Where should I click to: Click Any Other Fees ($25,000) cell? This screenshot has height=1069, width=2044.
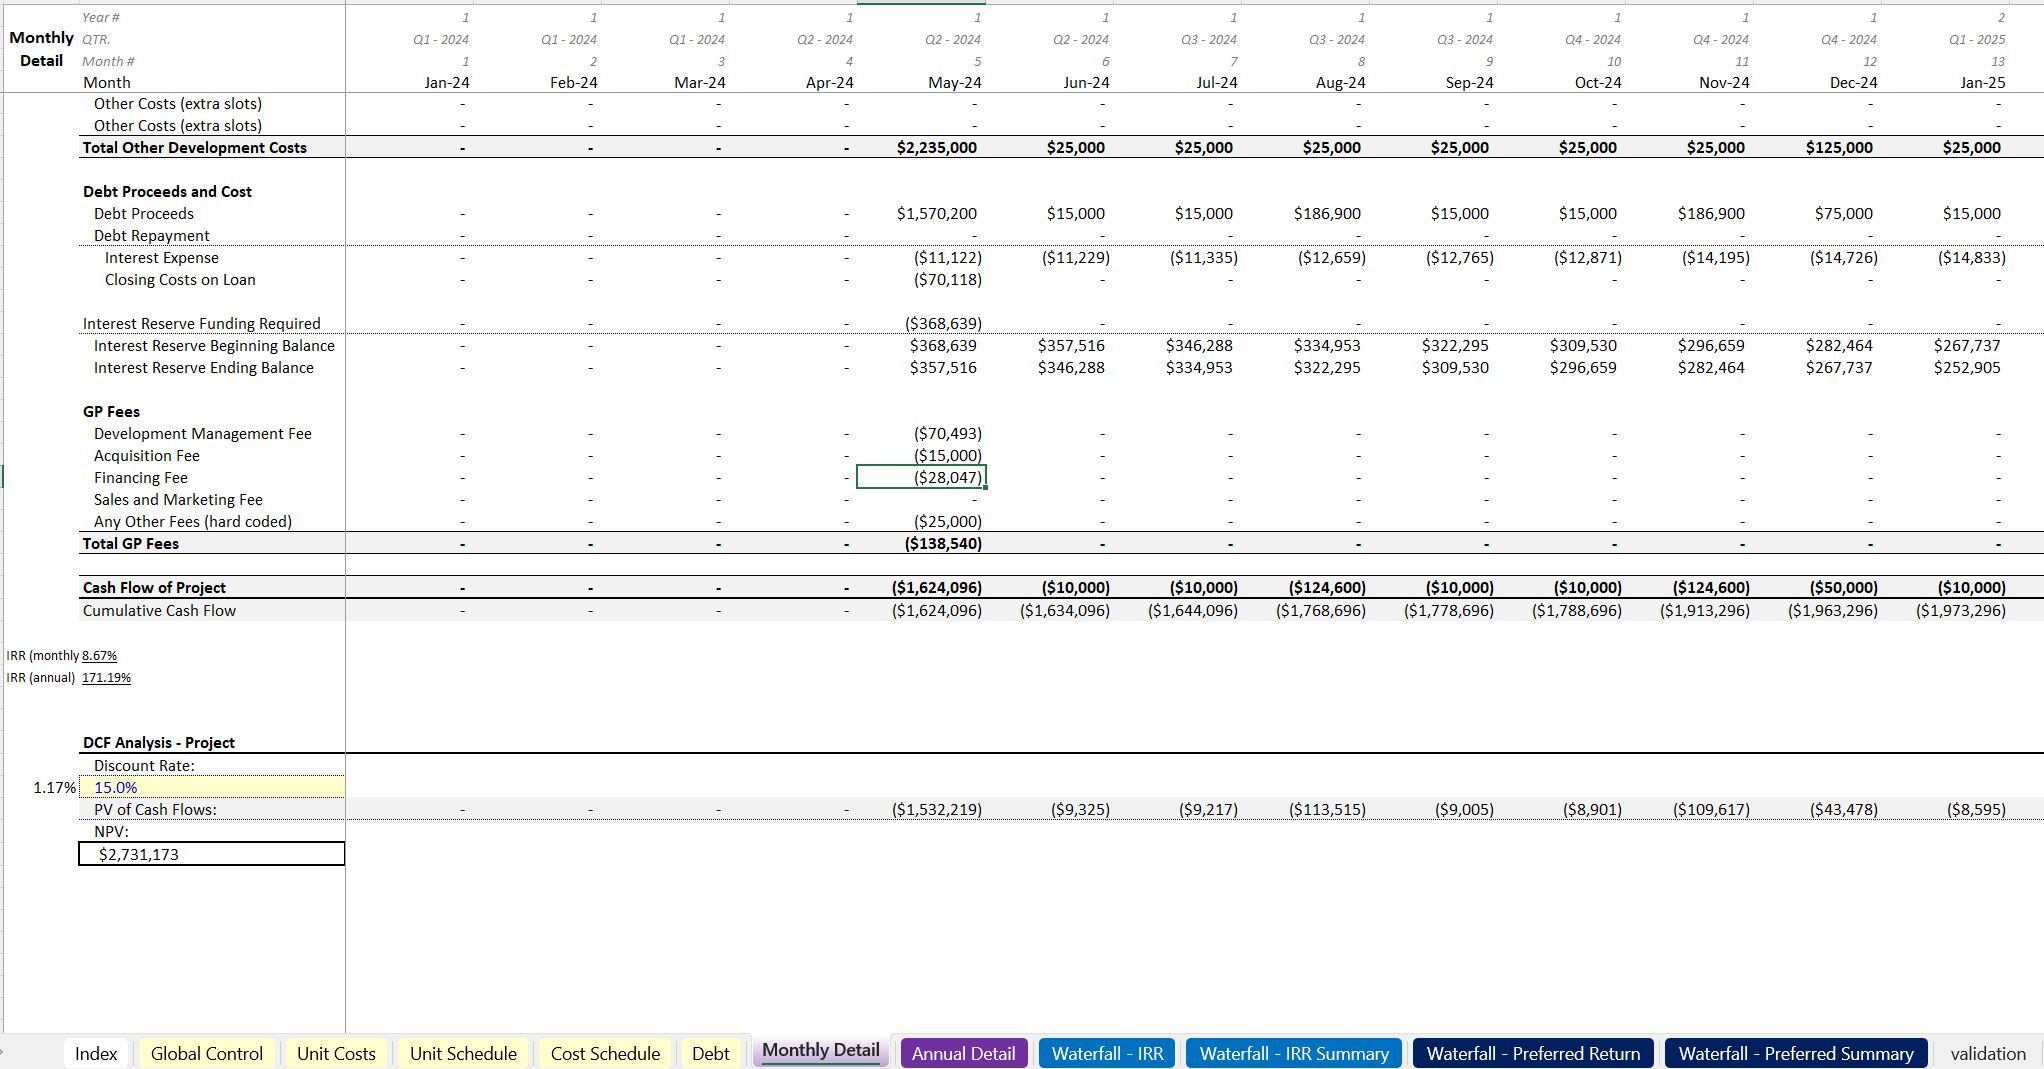click(947, 521)
